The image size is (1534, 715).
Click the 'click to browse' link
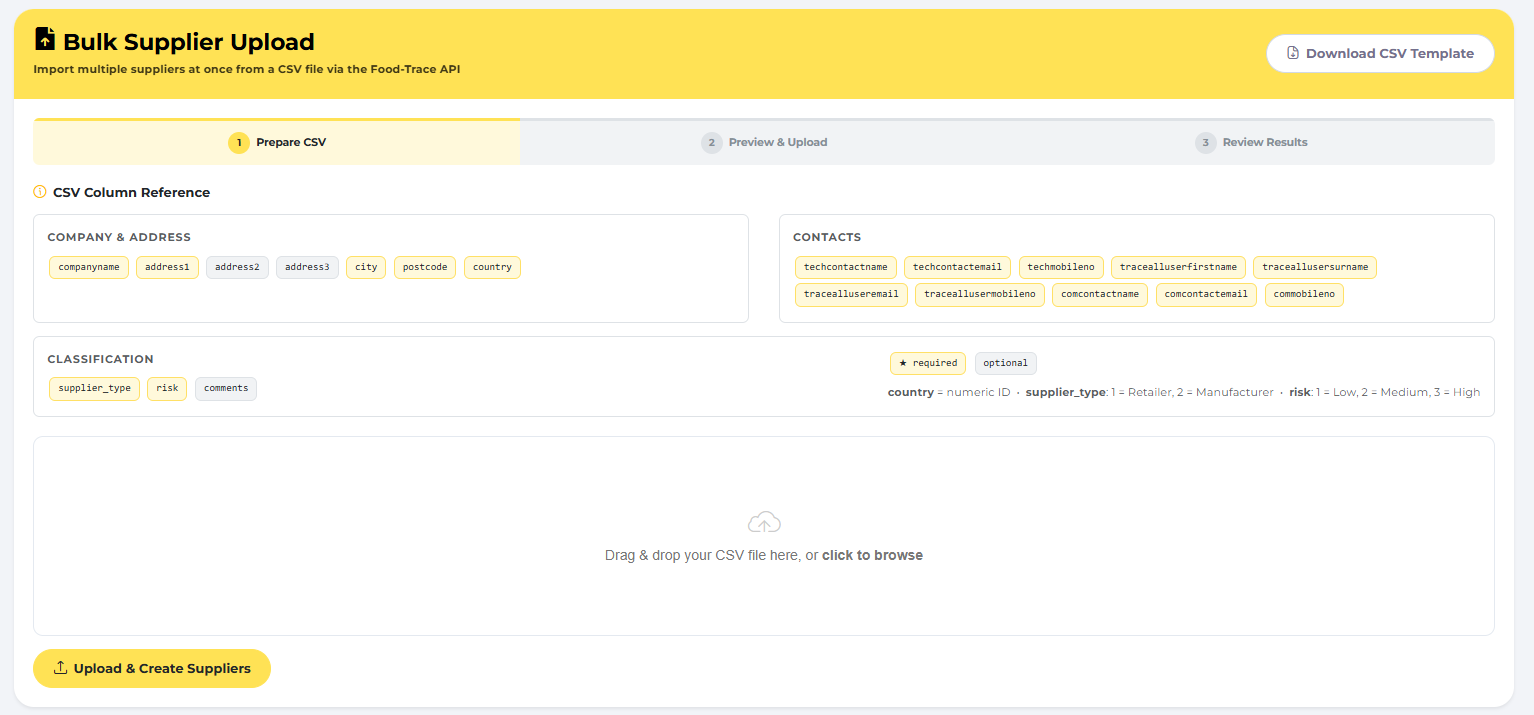[x=872, y=555]
